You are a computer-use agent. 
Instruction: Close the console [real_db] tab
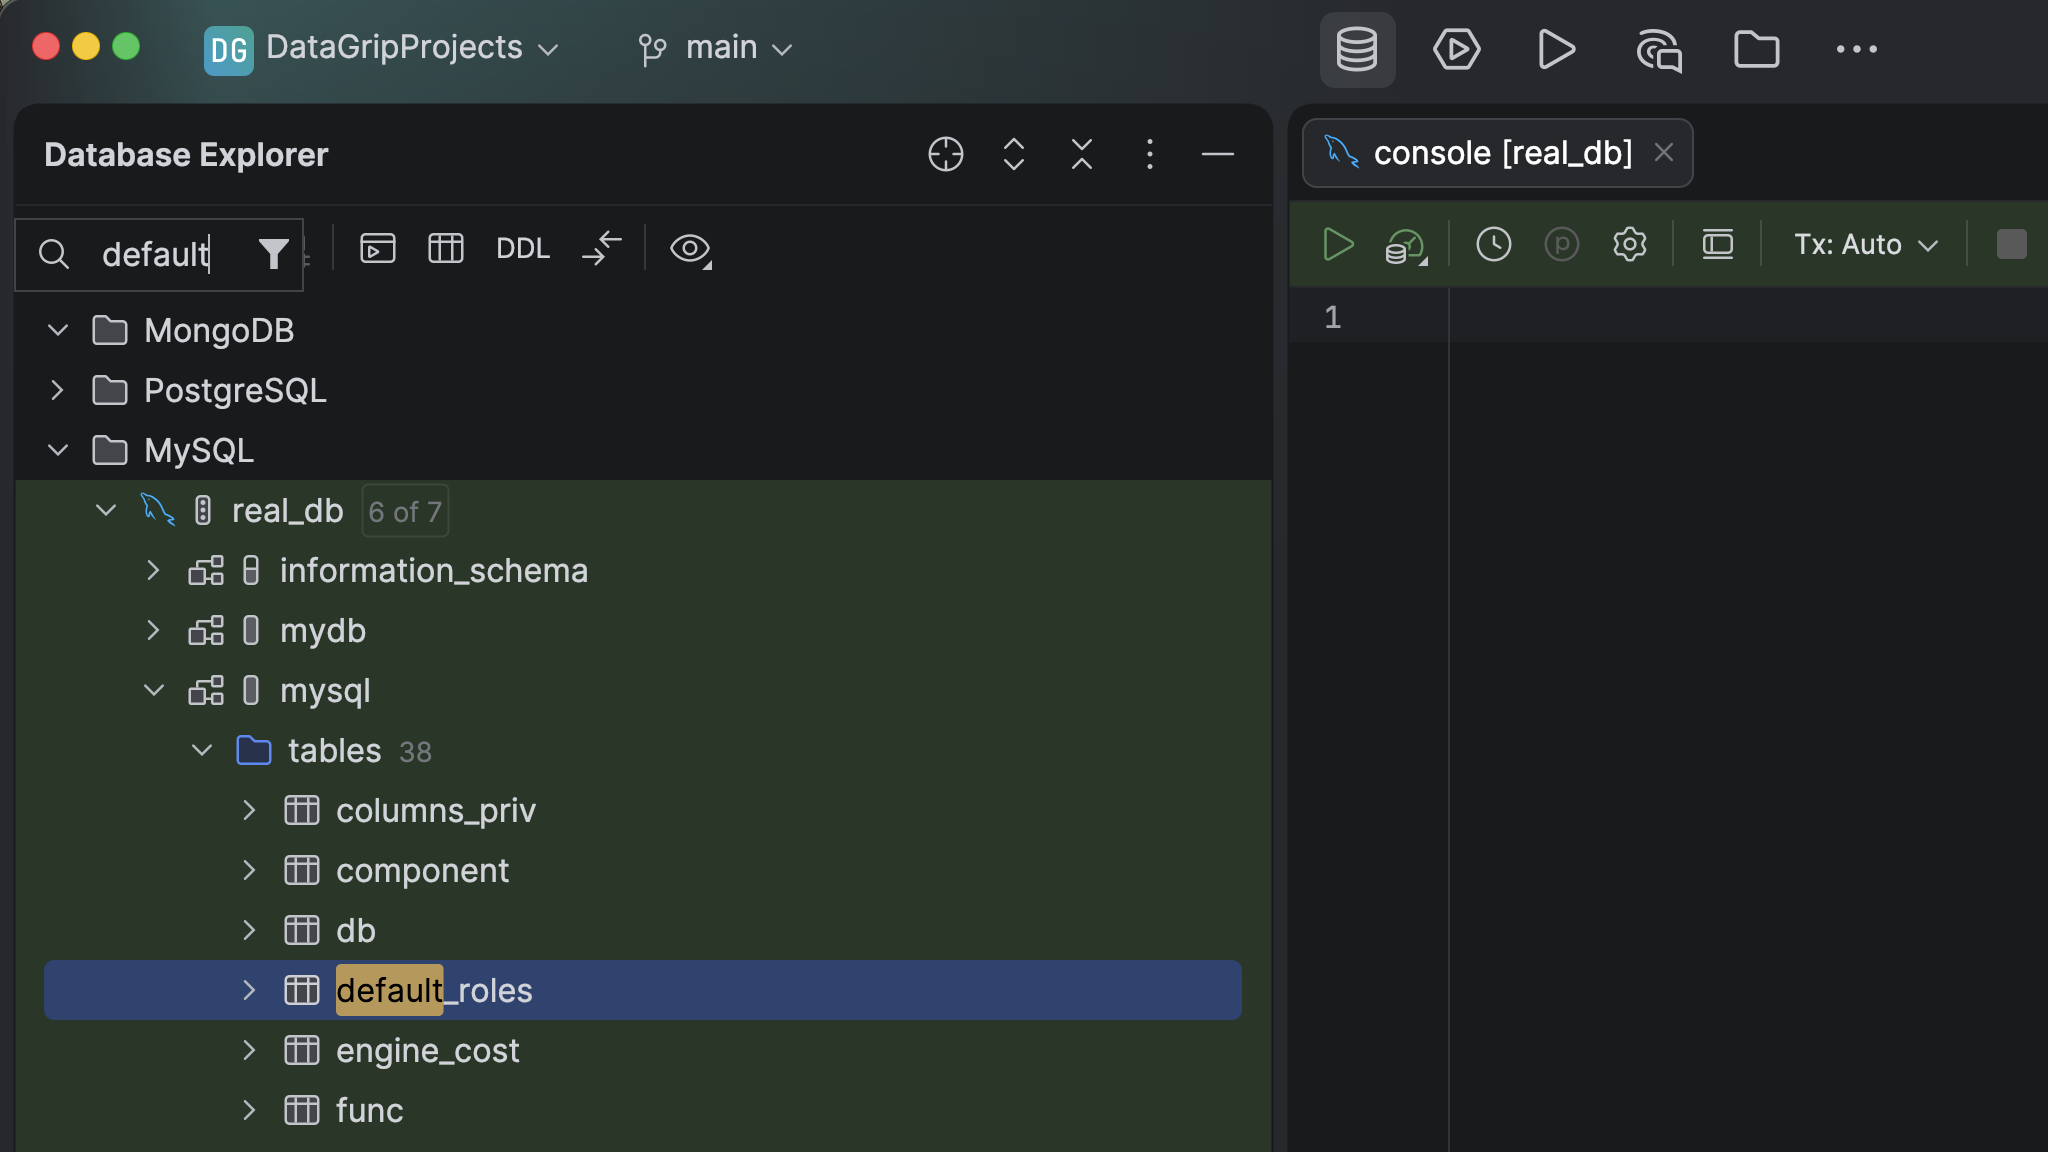coord(1664,152)
